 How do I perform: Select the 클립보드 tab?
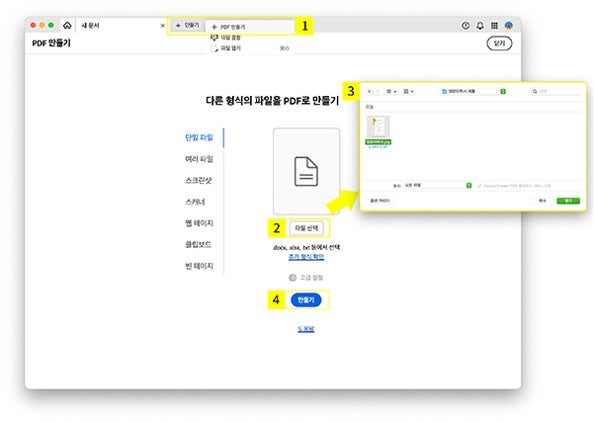[x=198, y=244]
